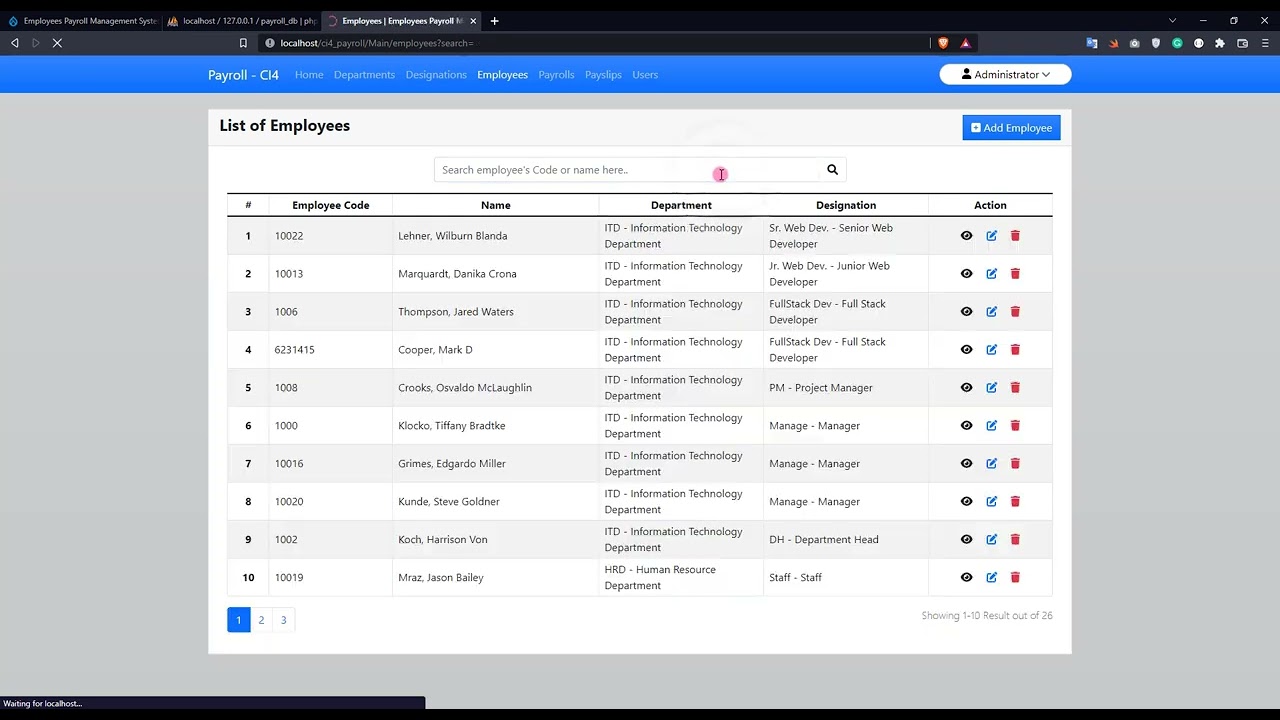Edit employee Thompson, Jared Waters

pyautogui.click(x=991, y=312)
